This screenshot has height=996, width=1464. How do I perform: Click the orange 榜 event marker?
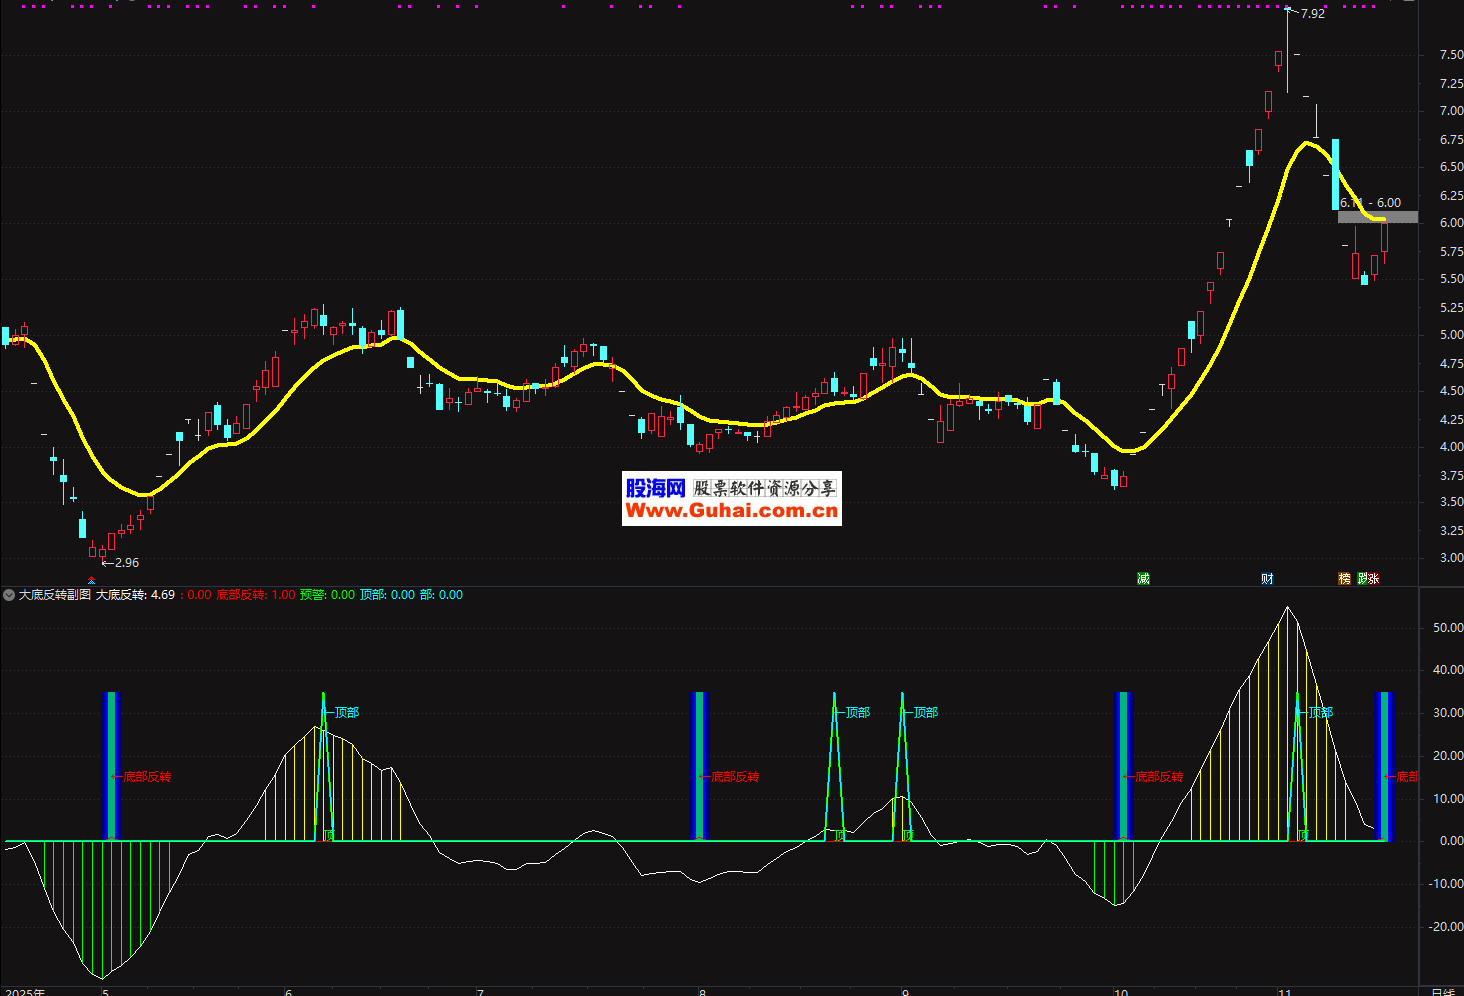point(1344,579)
